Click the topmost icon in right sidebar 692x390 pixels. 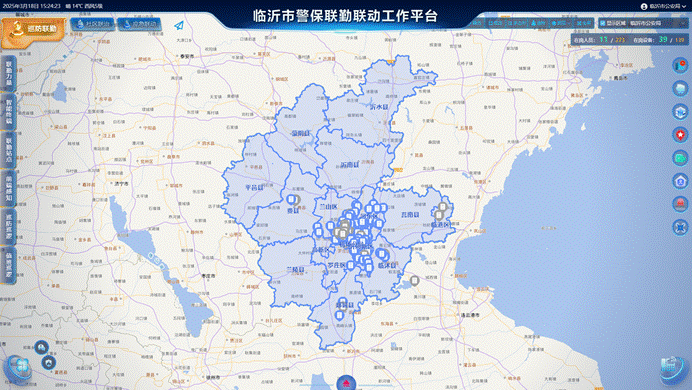[x=680, y=66]
